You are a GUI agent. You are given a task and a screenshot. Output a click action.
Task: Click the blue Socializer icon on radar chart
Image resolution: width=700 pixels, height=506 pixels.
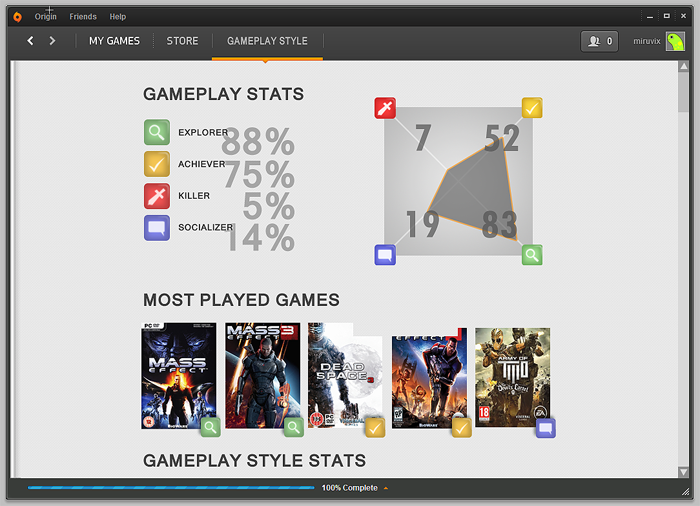[385, 255]
